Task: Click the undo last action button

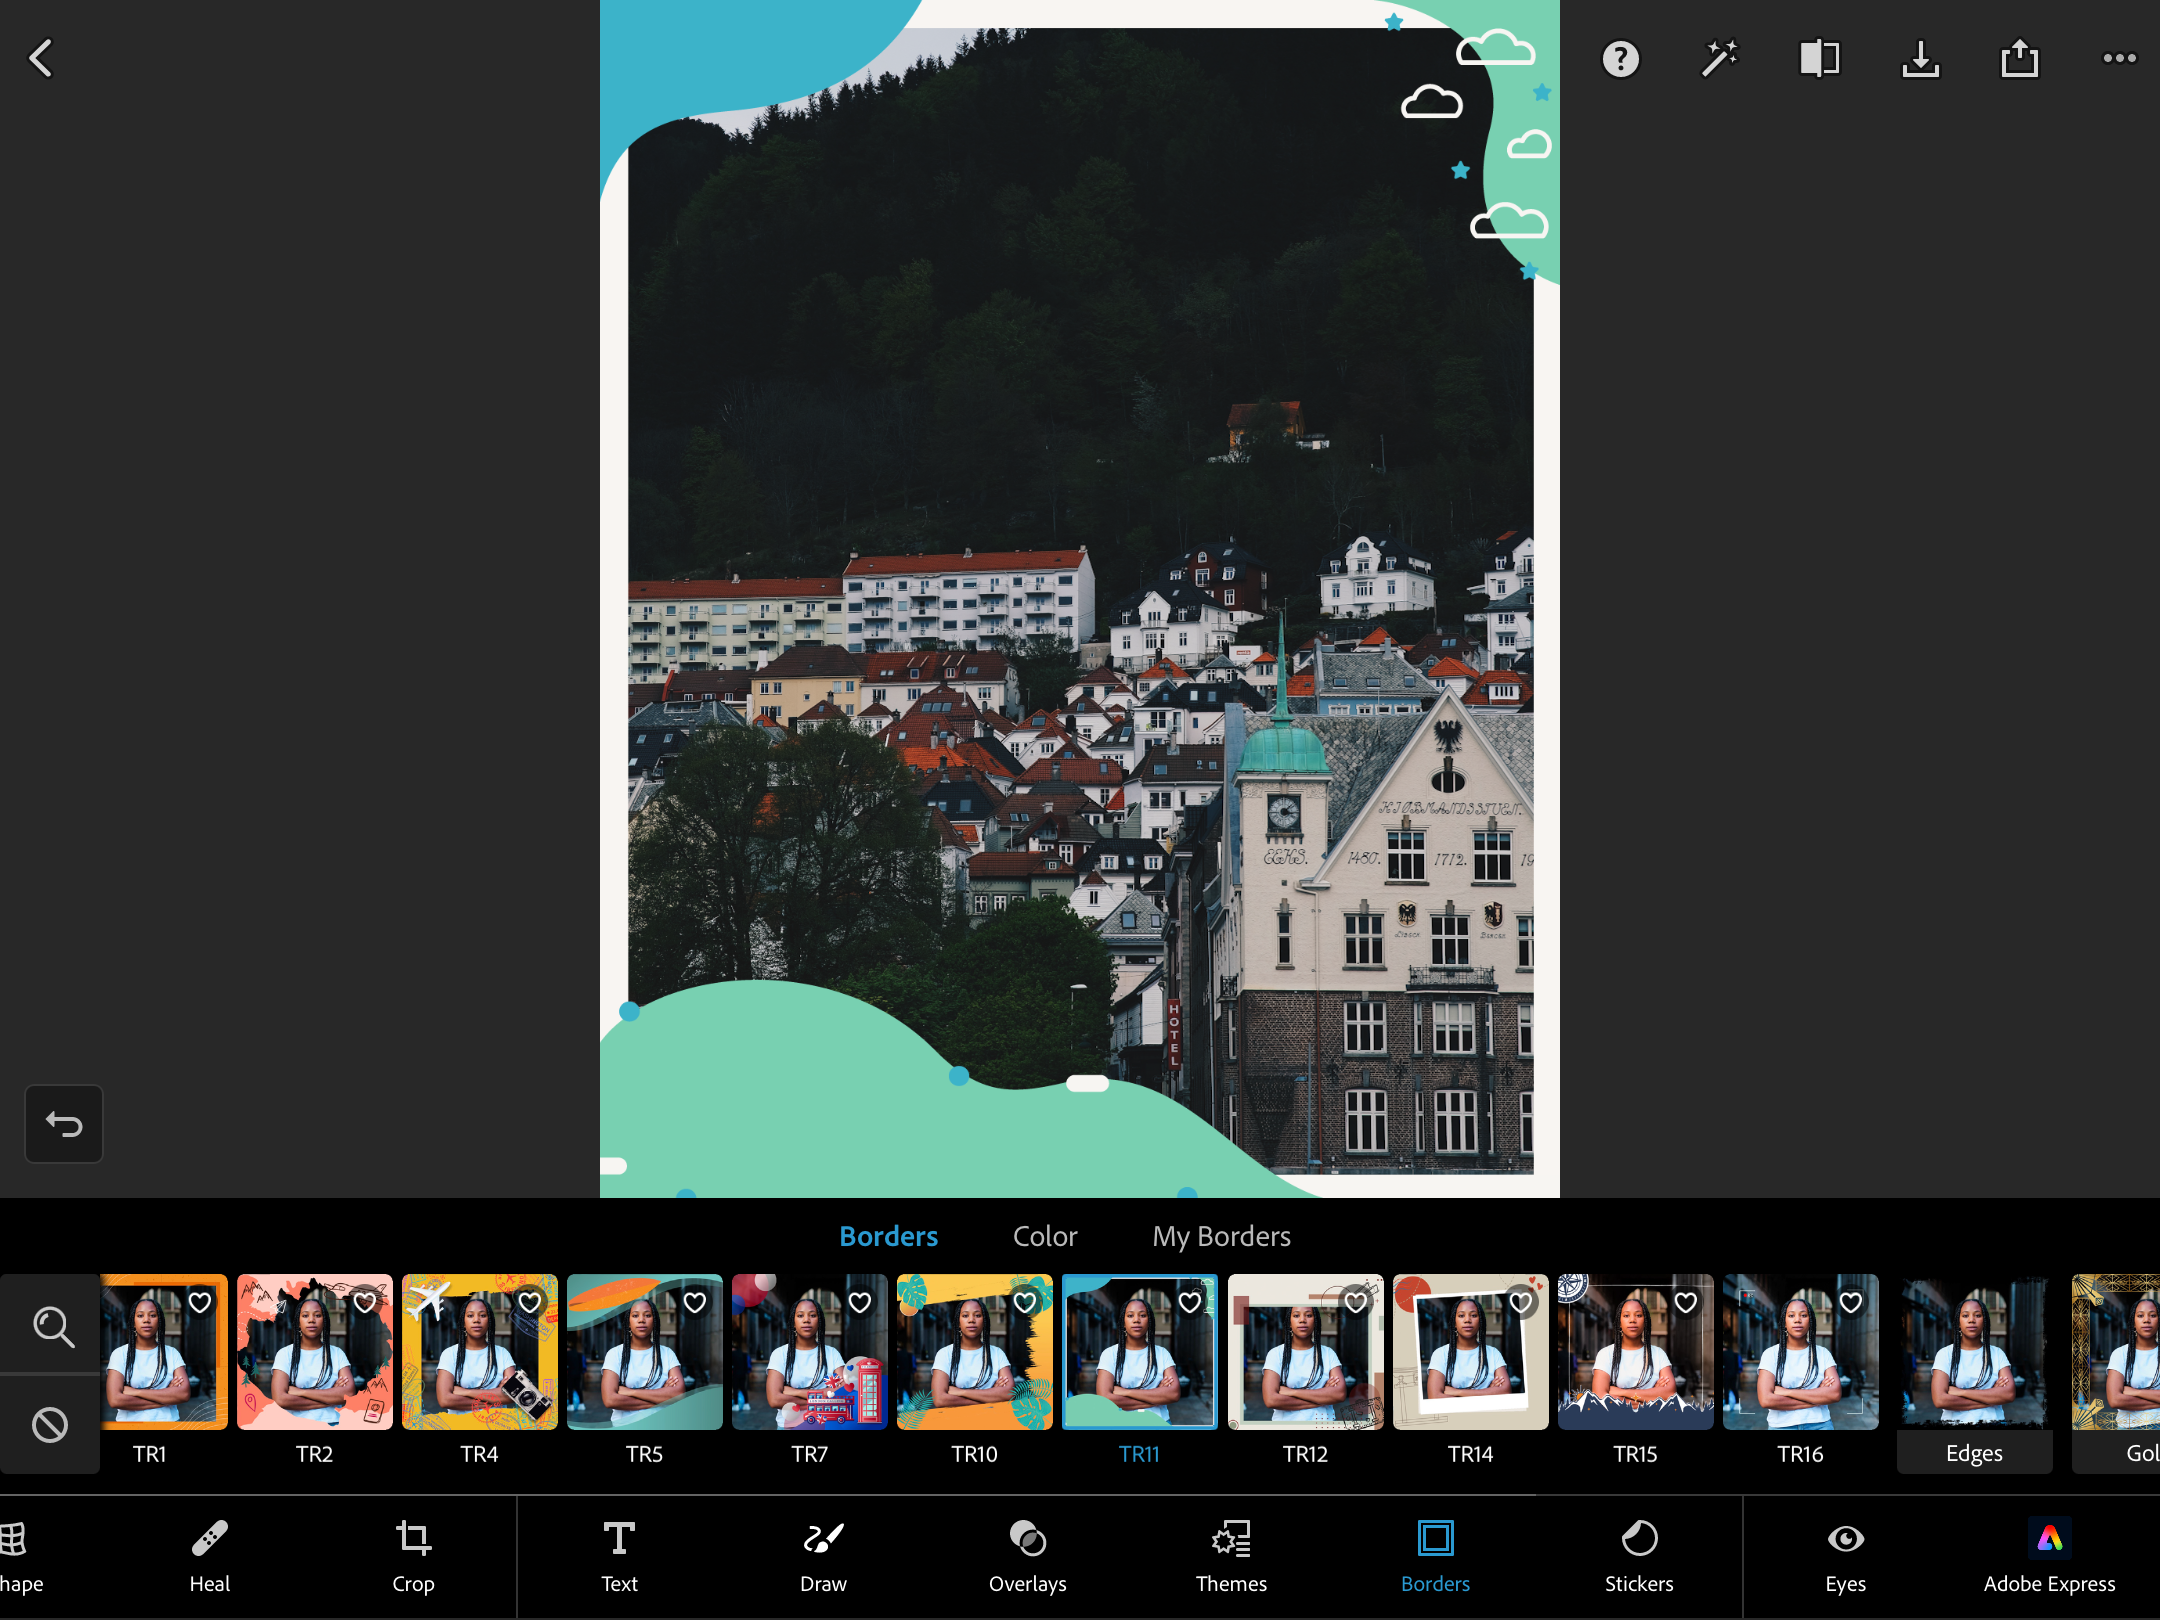Action: 63,1123
